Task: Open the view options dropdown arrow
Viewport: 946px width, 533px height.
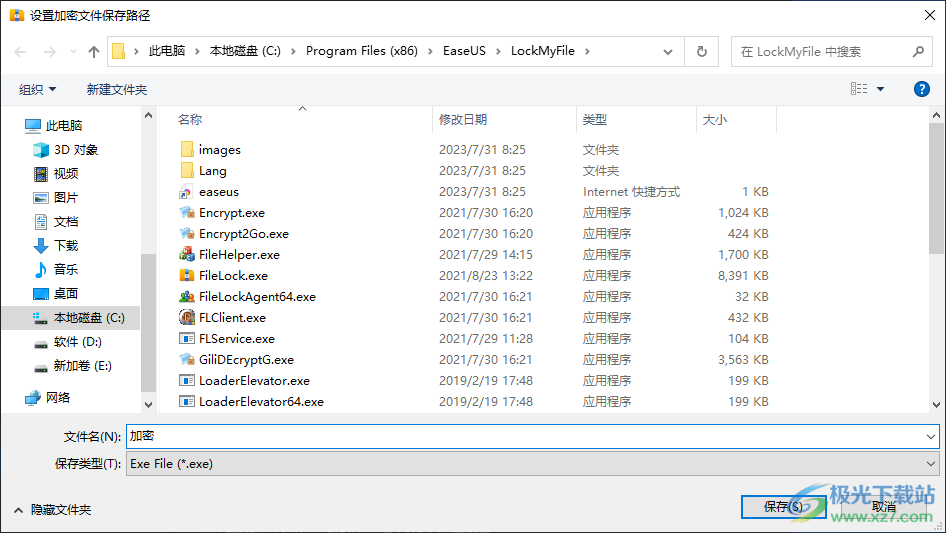Action: 880,89
